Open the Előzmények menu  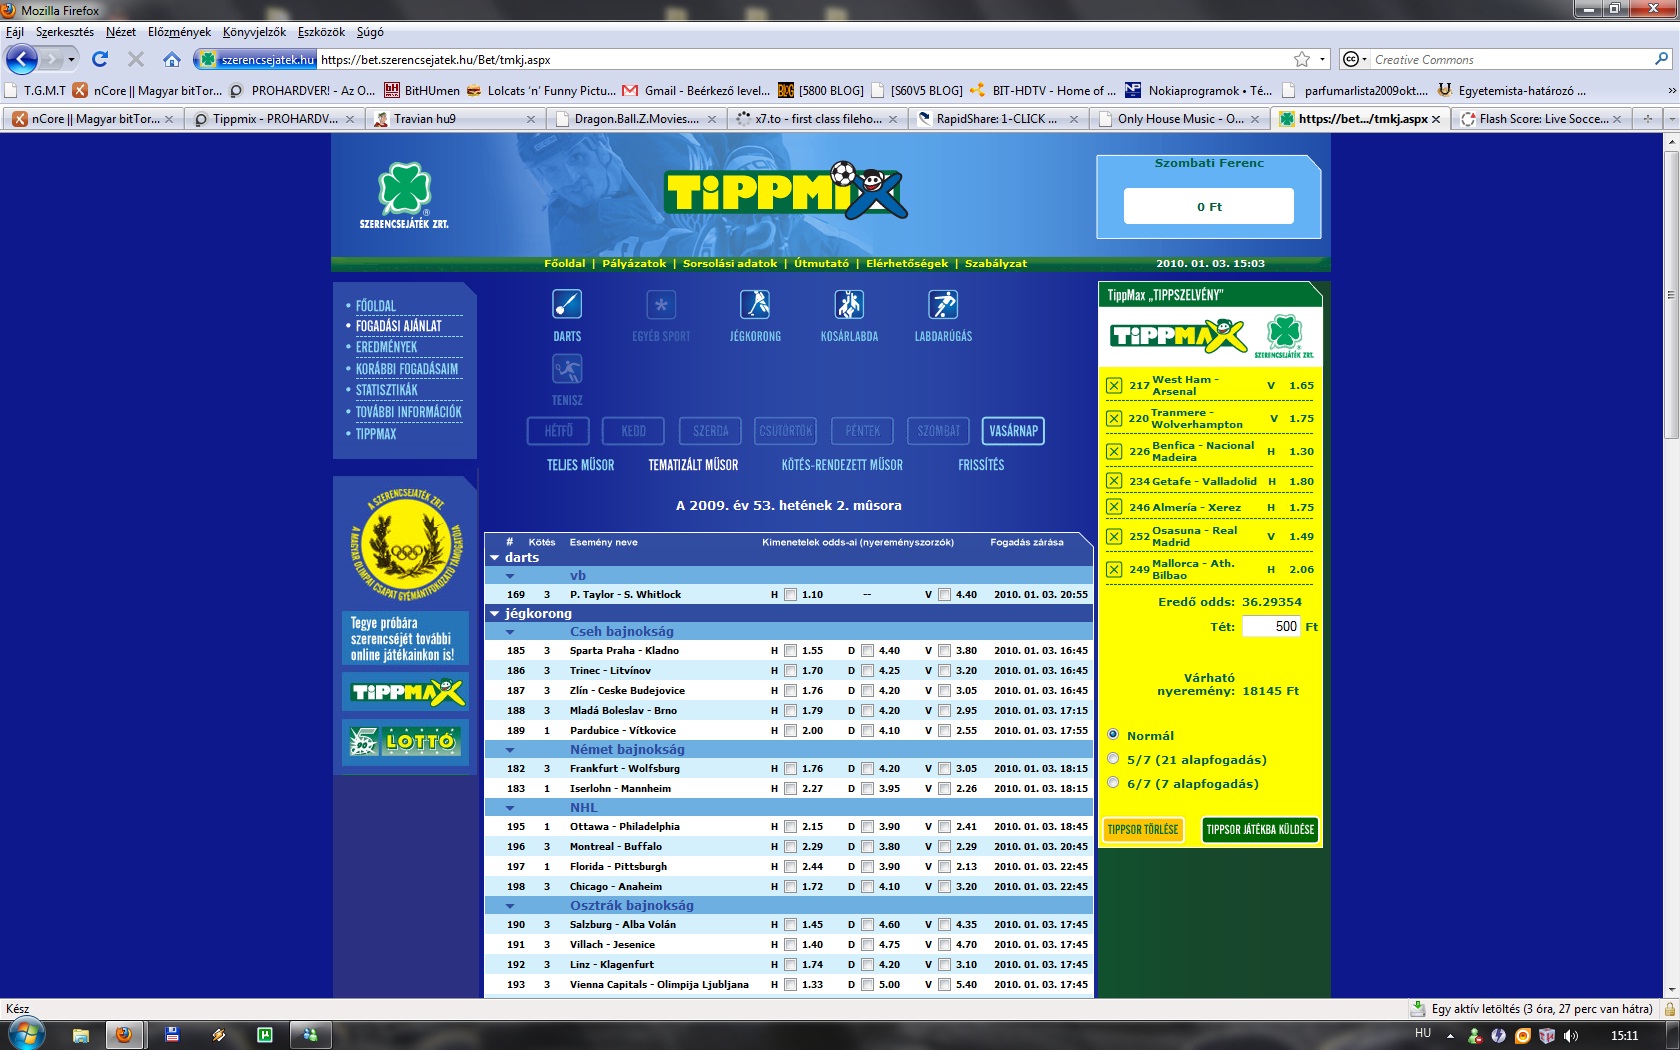point(179,32)
